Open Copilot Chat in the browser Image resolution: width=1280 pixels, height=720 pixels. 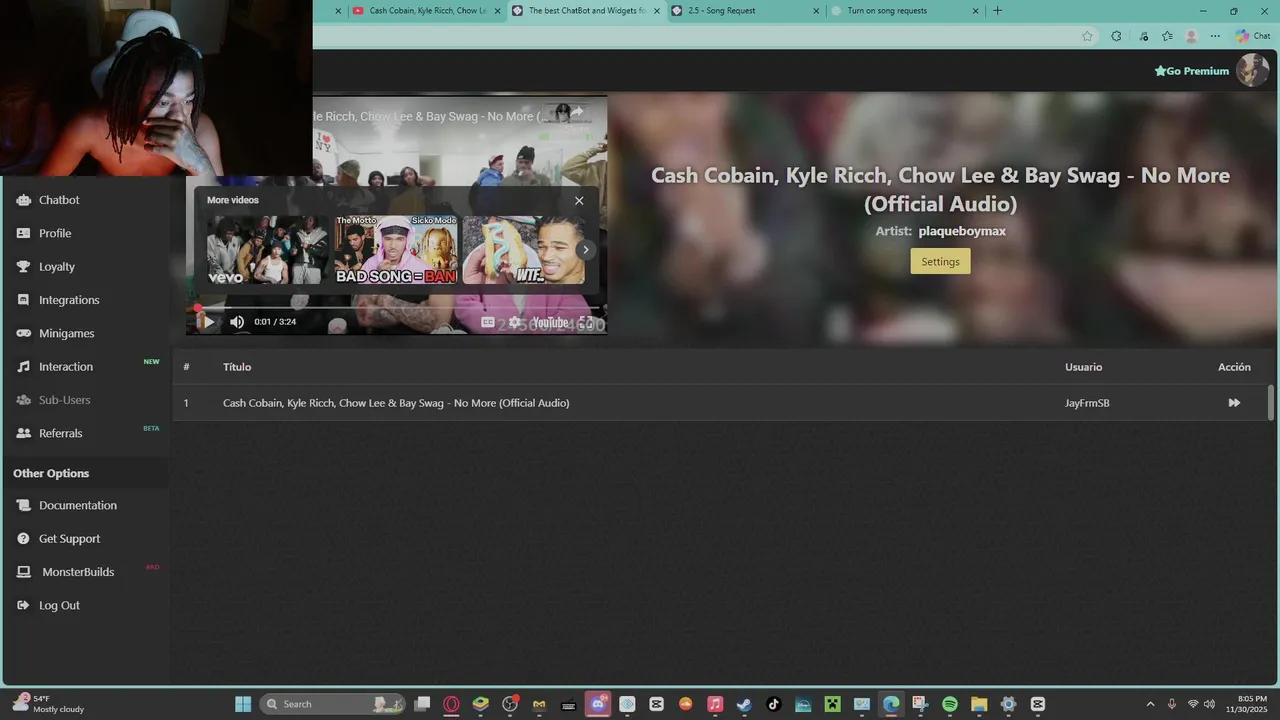[x=1253, y=36]
